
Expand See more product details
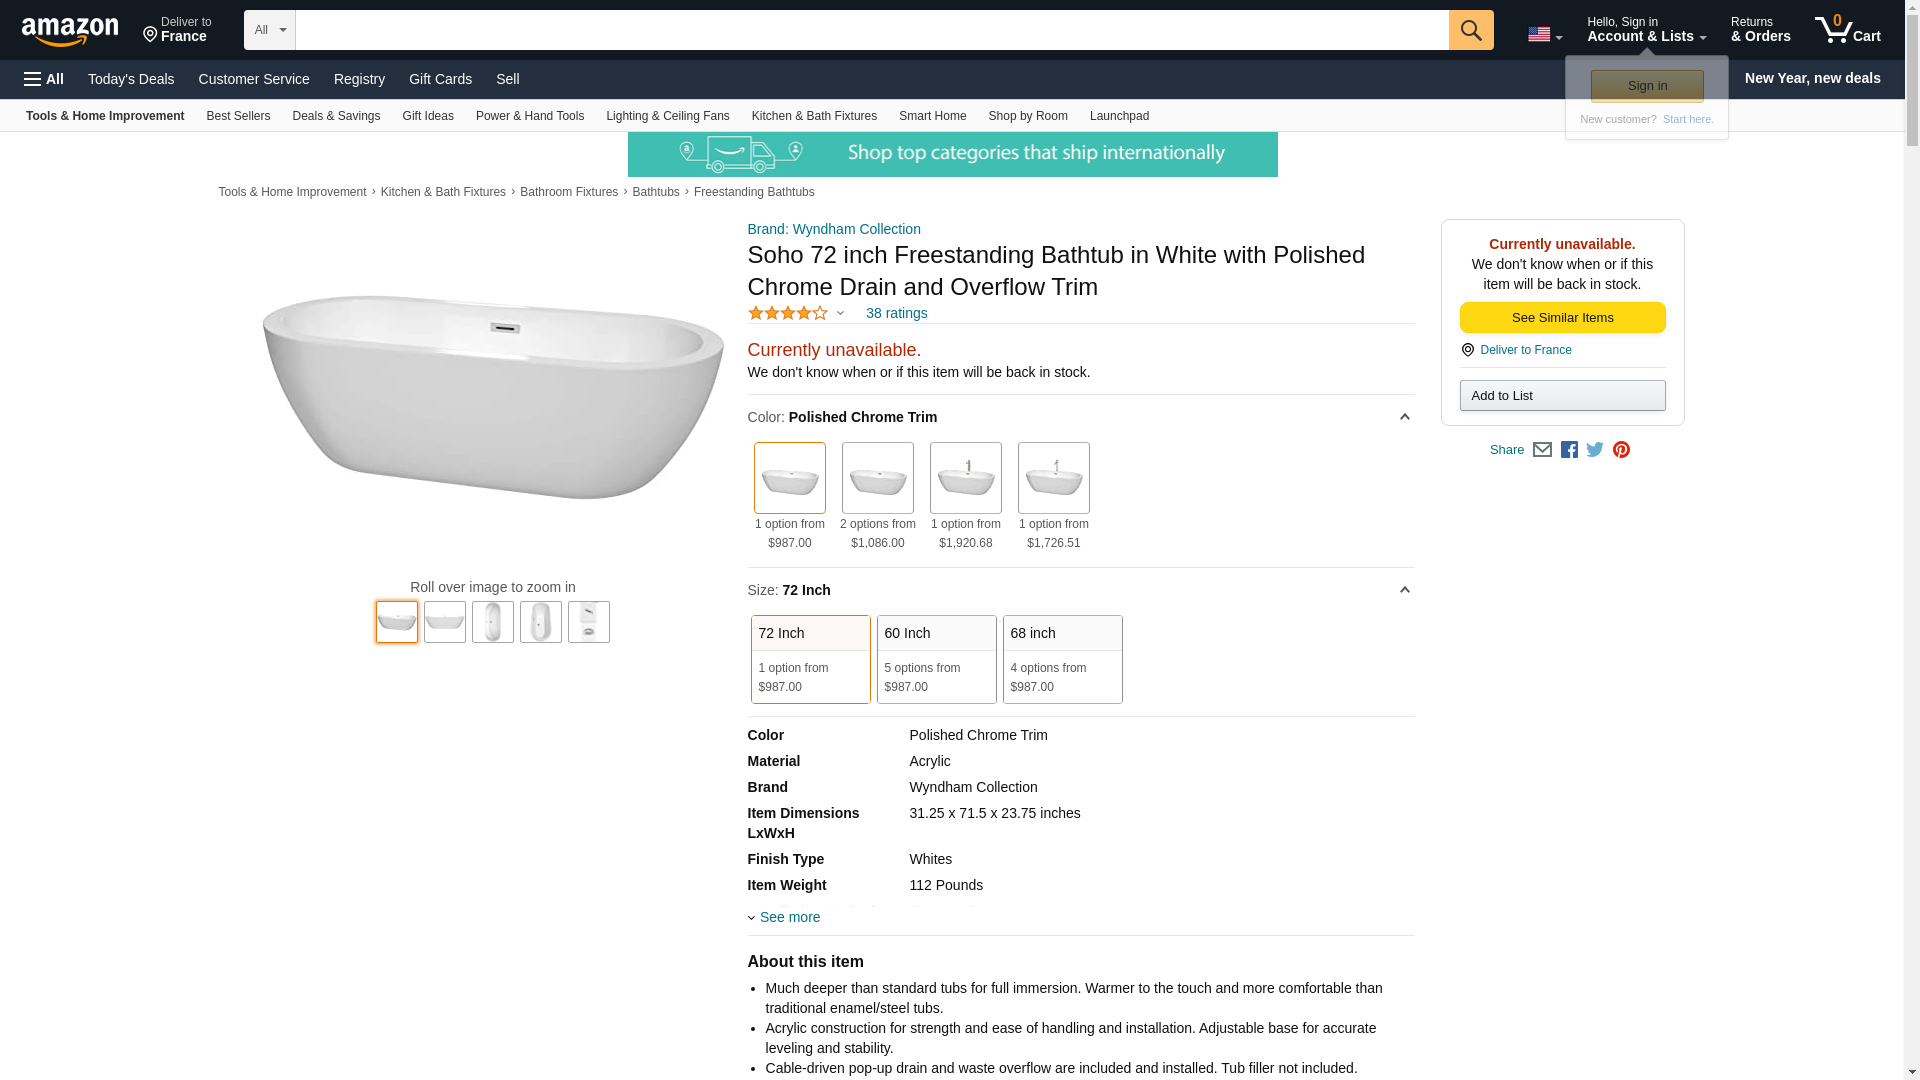(789, 917)
